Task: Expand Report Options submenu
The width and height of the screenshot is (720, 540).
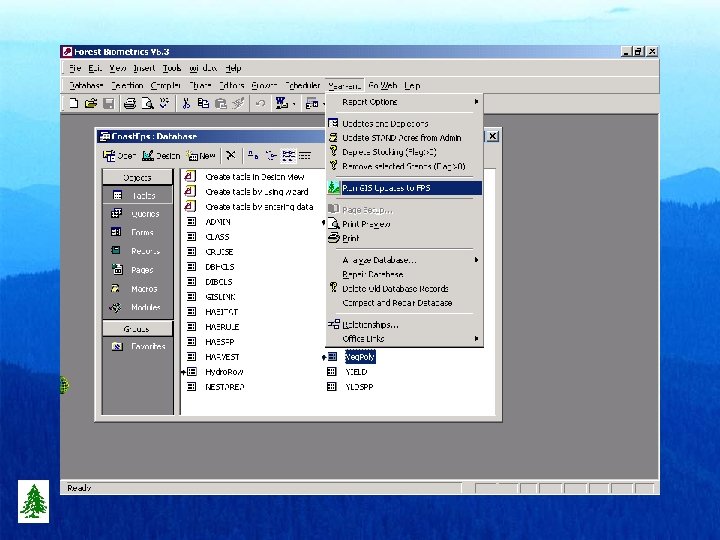Action: coord(405,102)
